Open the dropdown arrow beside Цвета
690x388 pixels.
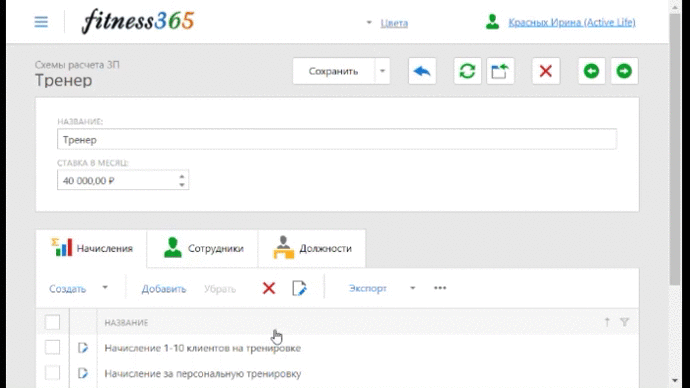pos(369,22)
